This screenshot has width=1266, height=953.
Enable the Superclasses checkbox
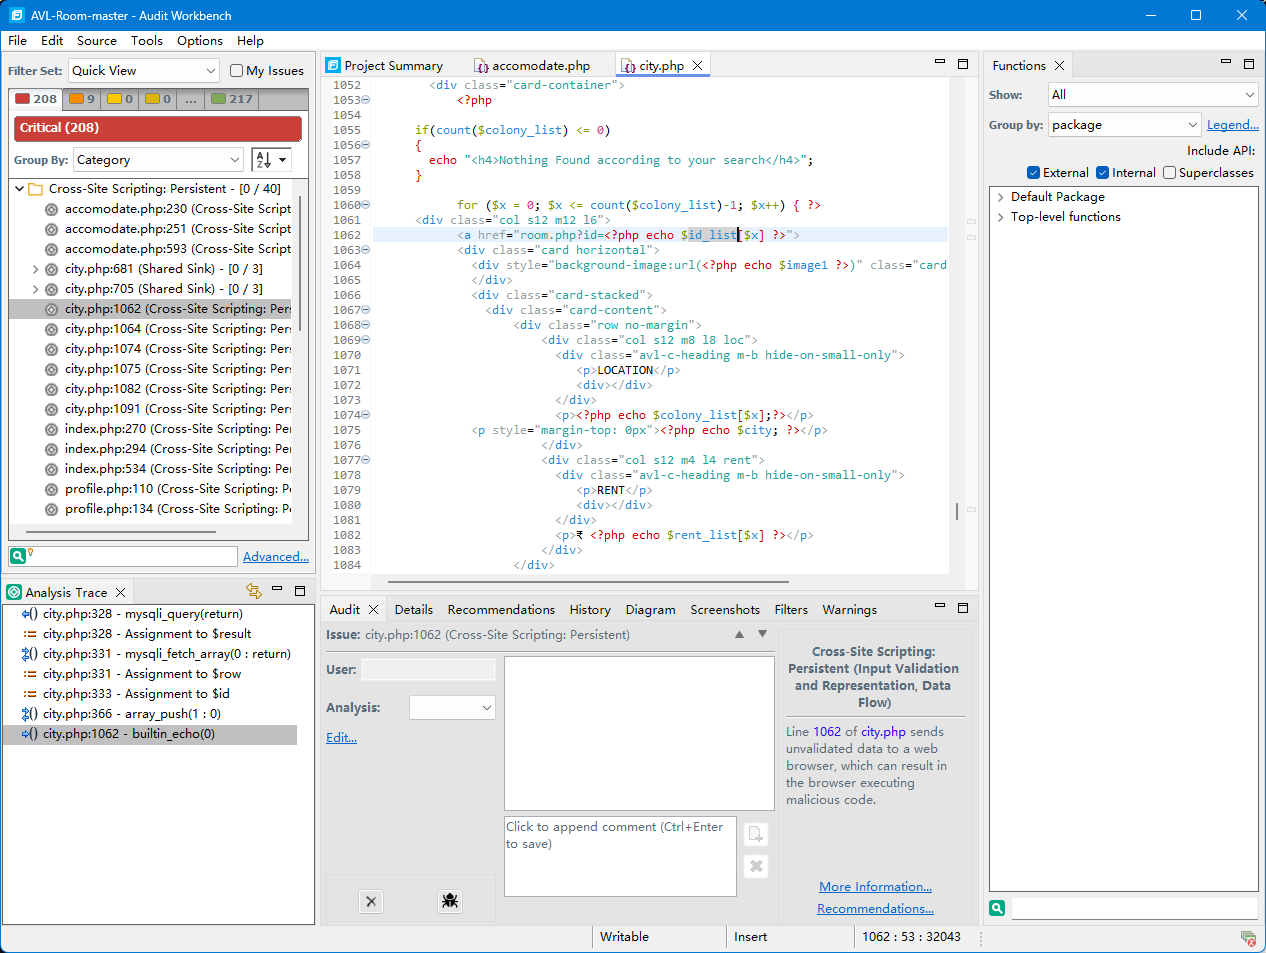click(x=1169, y=173)
